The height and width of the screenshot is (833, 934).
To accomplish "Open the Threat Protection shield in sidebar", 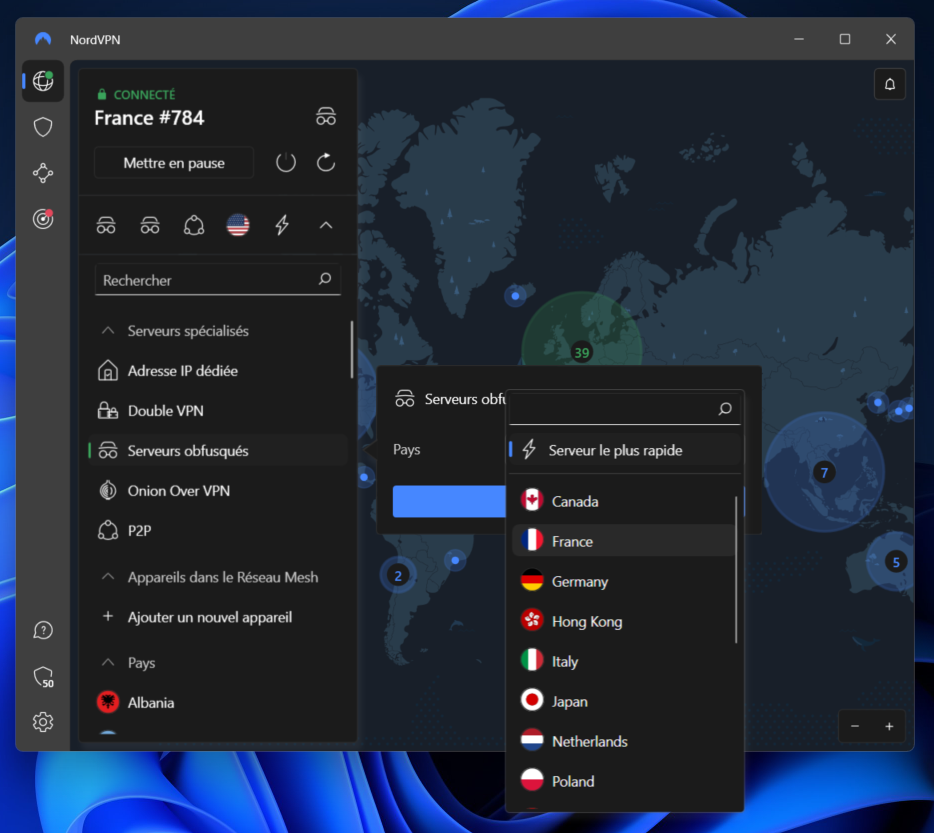I will (43, 127).
